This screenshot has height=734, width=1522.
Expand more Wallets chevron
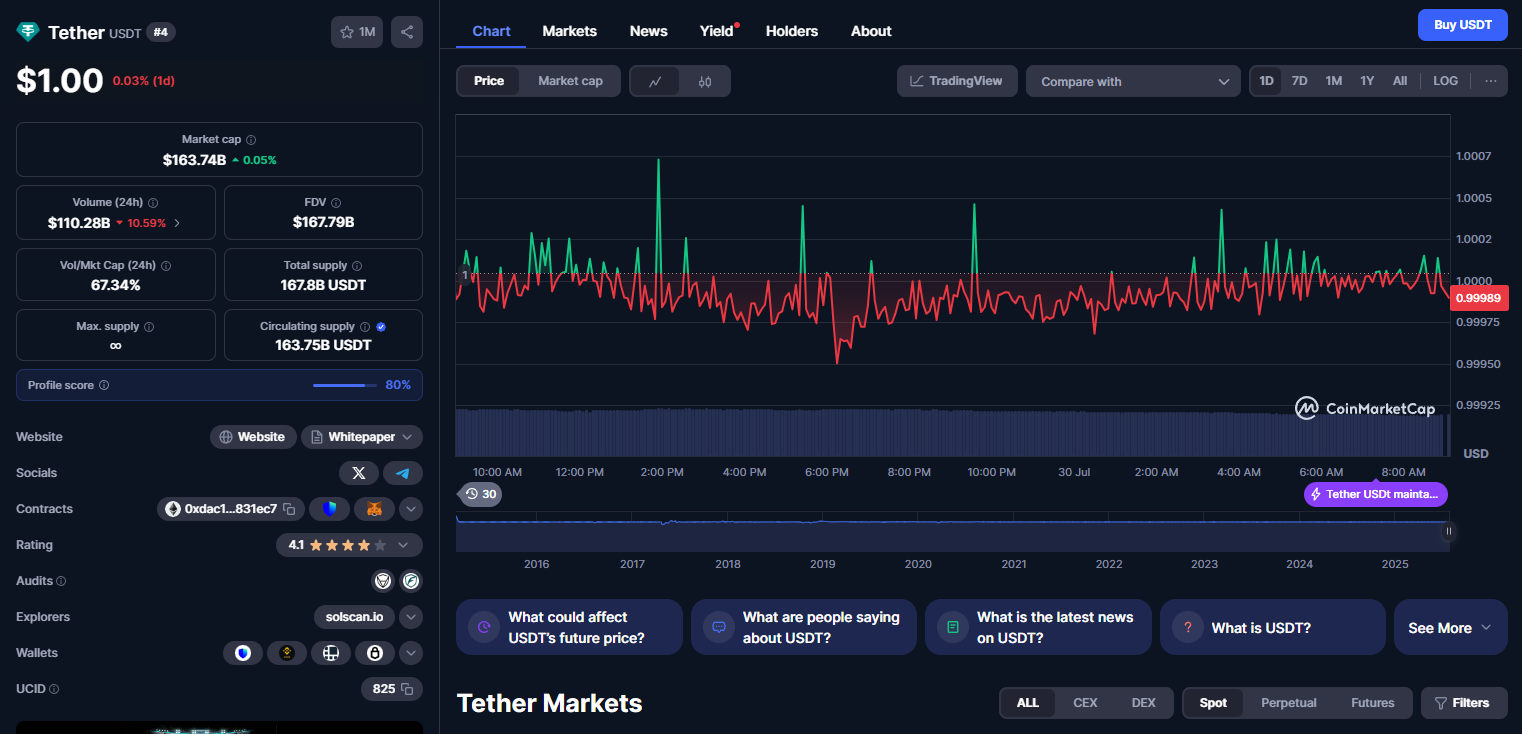pos(411,653)
